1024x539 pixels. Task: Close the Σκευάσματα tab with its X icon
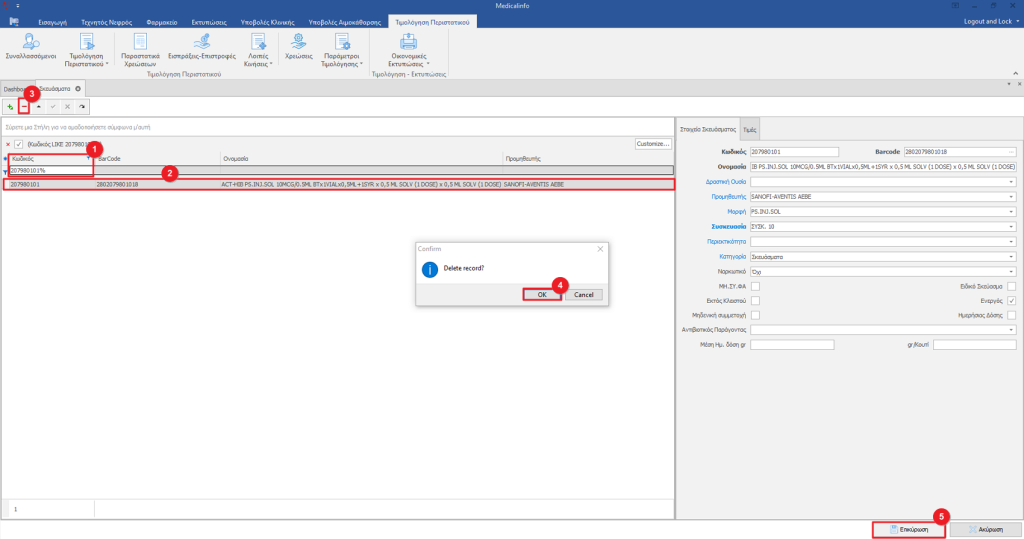[x=78, y=89]
